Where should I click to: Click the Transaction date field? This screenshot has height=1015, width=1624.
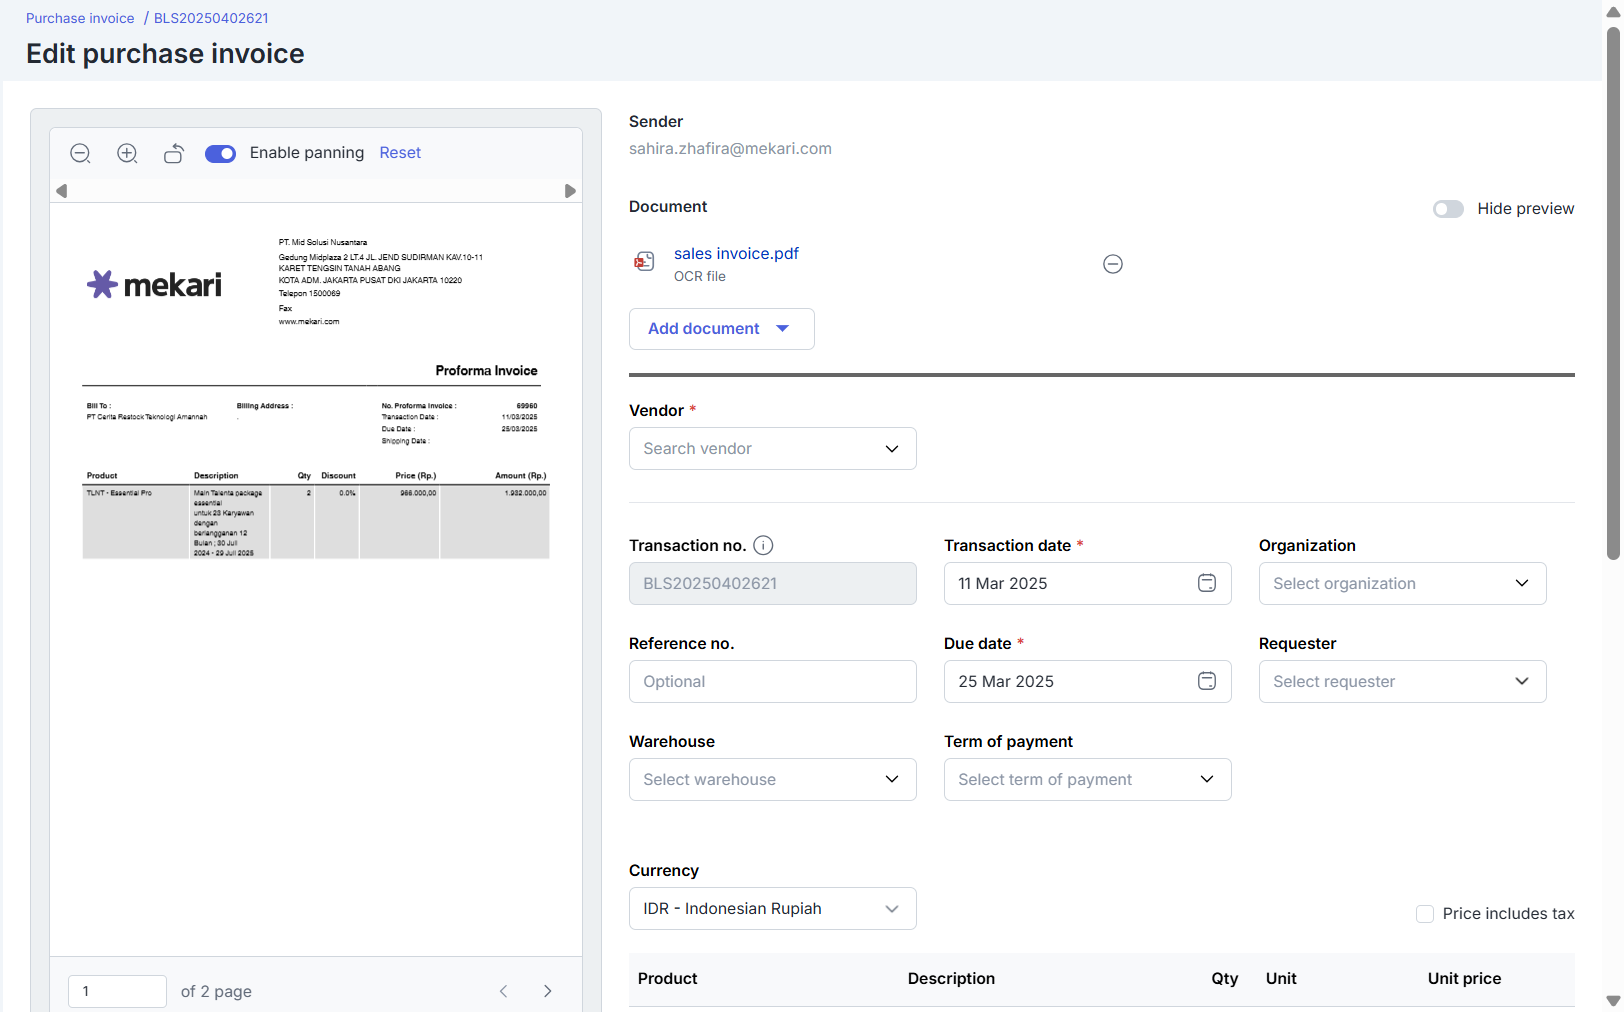(1088, 584)
